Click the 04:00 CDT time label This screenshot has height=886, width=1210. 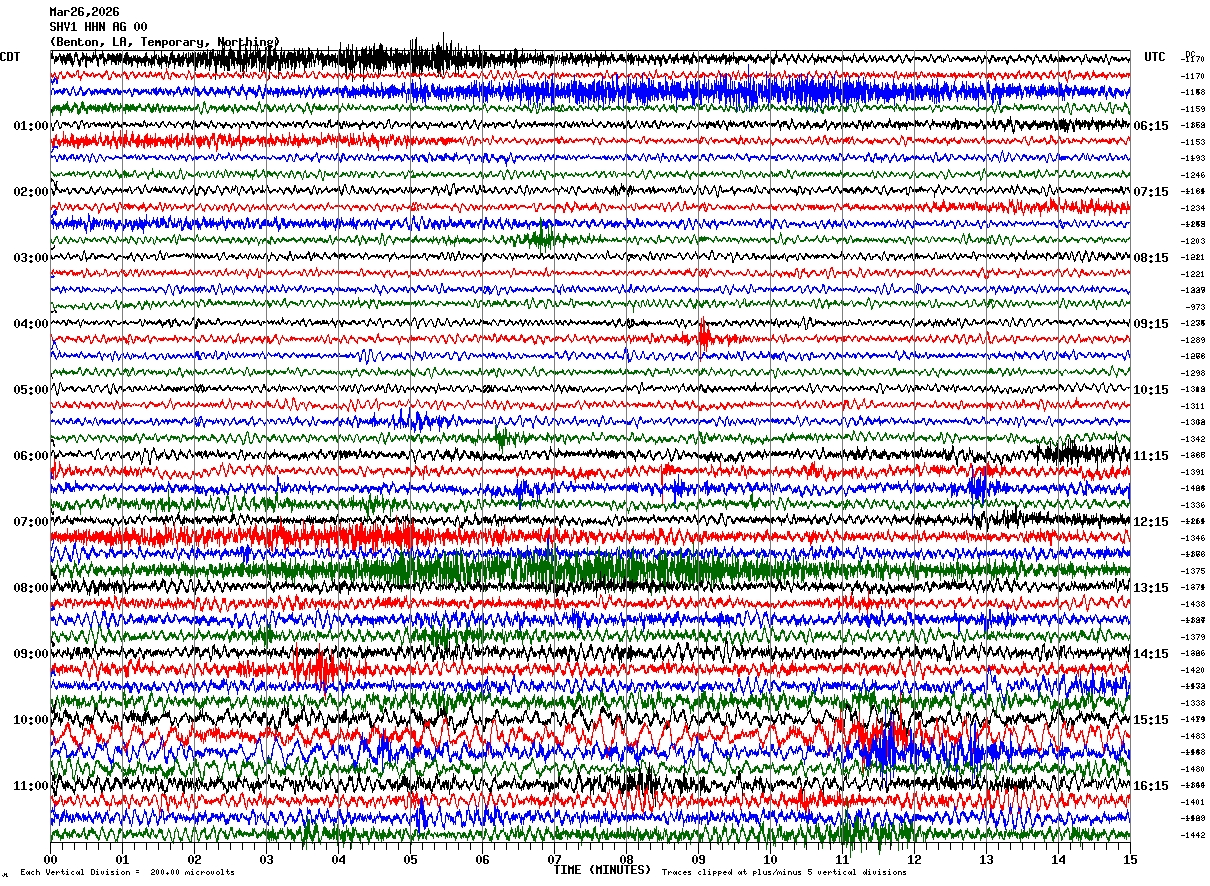[31, 324]
